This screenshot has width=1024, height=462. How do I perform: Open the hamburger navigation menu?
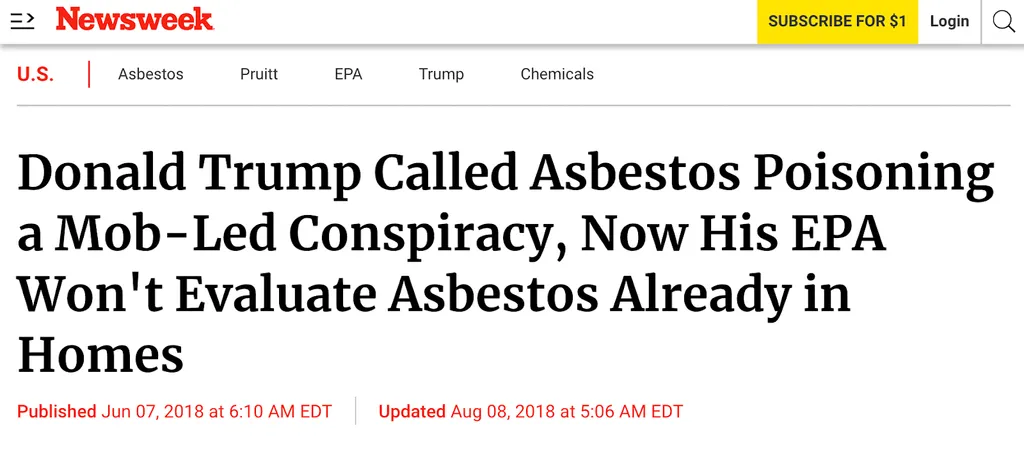(x=22, y=22)
